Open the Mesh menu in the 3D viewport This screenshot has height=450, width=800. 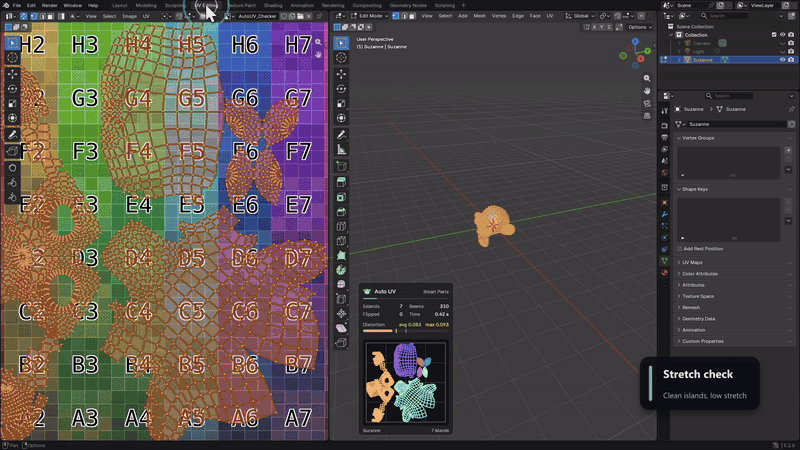pos(479,16)
